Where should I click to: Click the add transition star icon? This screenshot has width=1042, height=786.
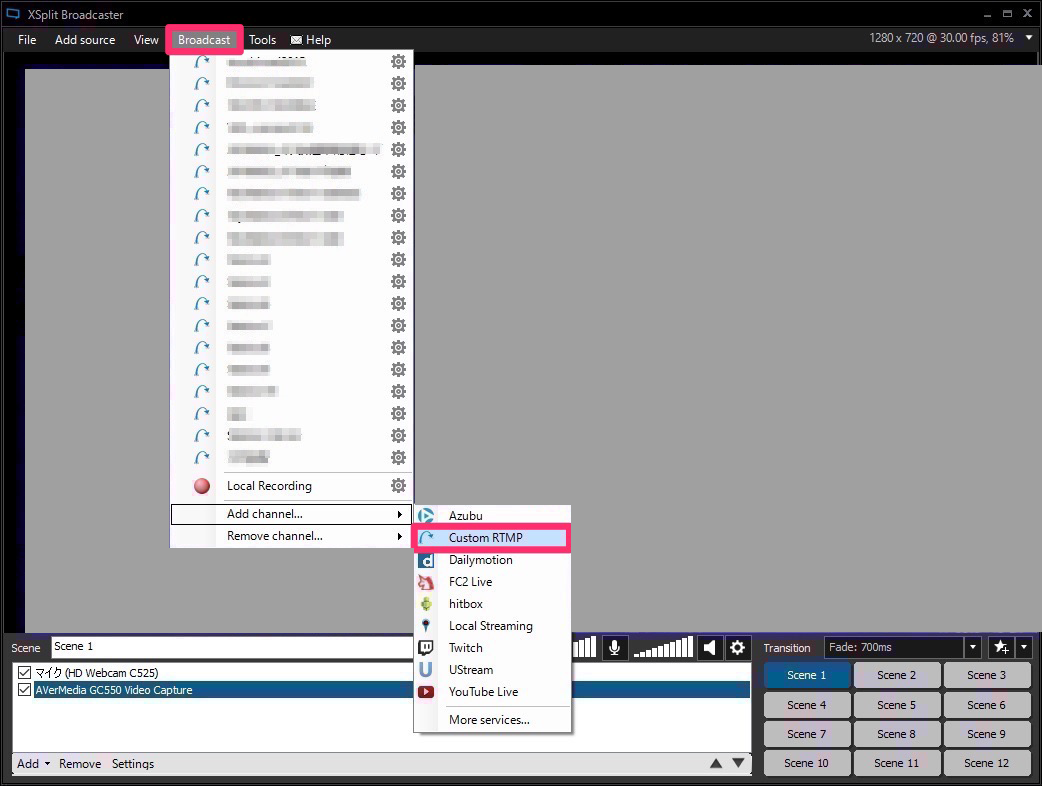point(1001,646)
